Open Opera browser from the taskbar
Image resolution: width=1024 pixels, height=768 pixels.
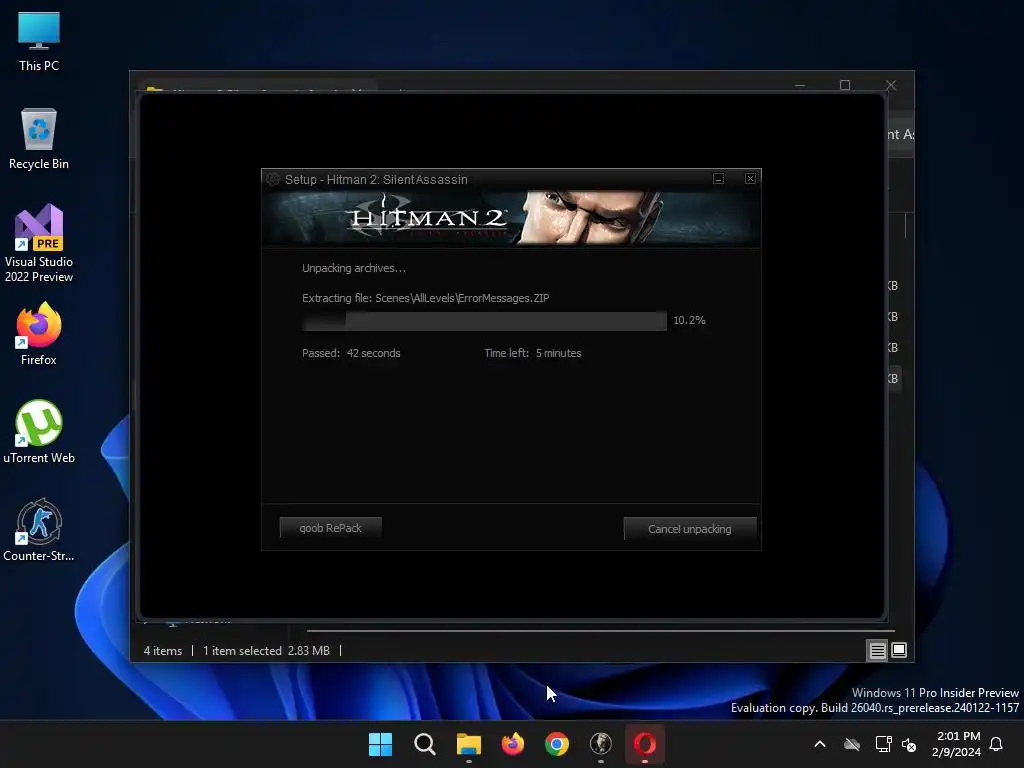click(645, 744)
